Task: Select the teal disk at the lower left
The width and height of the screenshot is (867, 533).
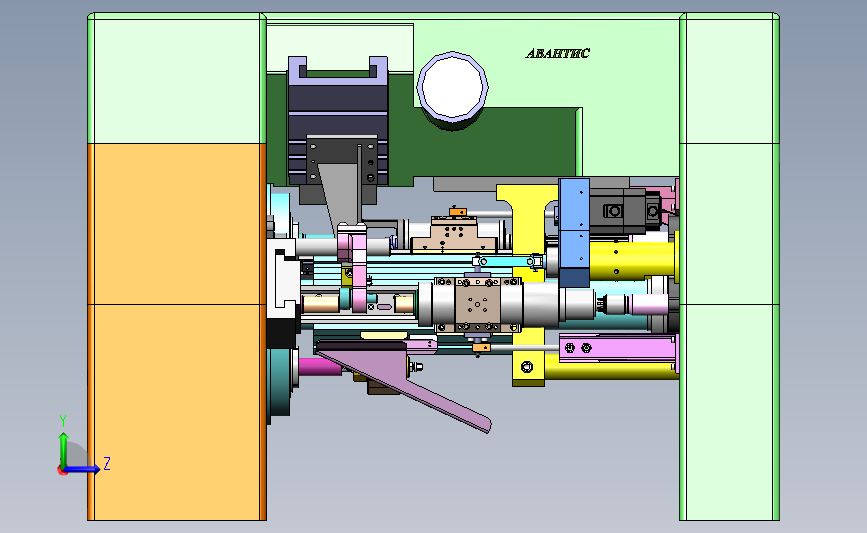Action: tap(281, 382)
